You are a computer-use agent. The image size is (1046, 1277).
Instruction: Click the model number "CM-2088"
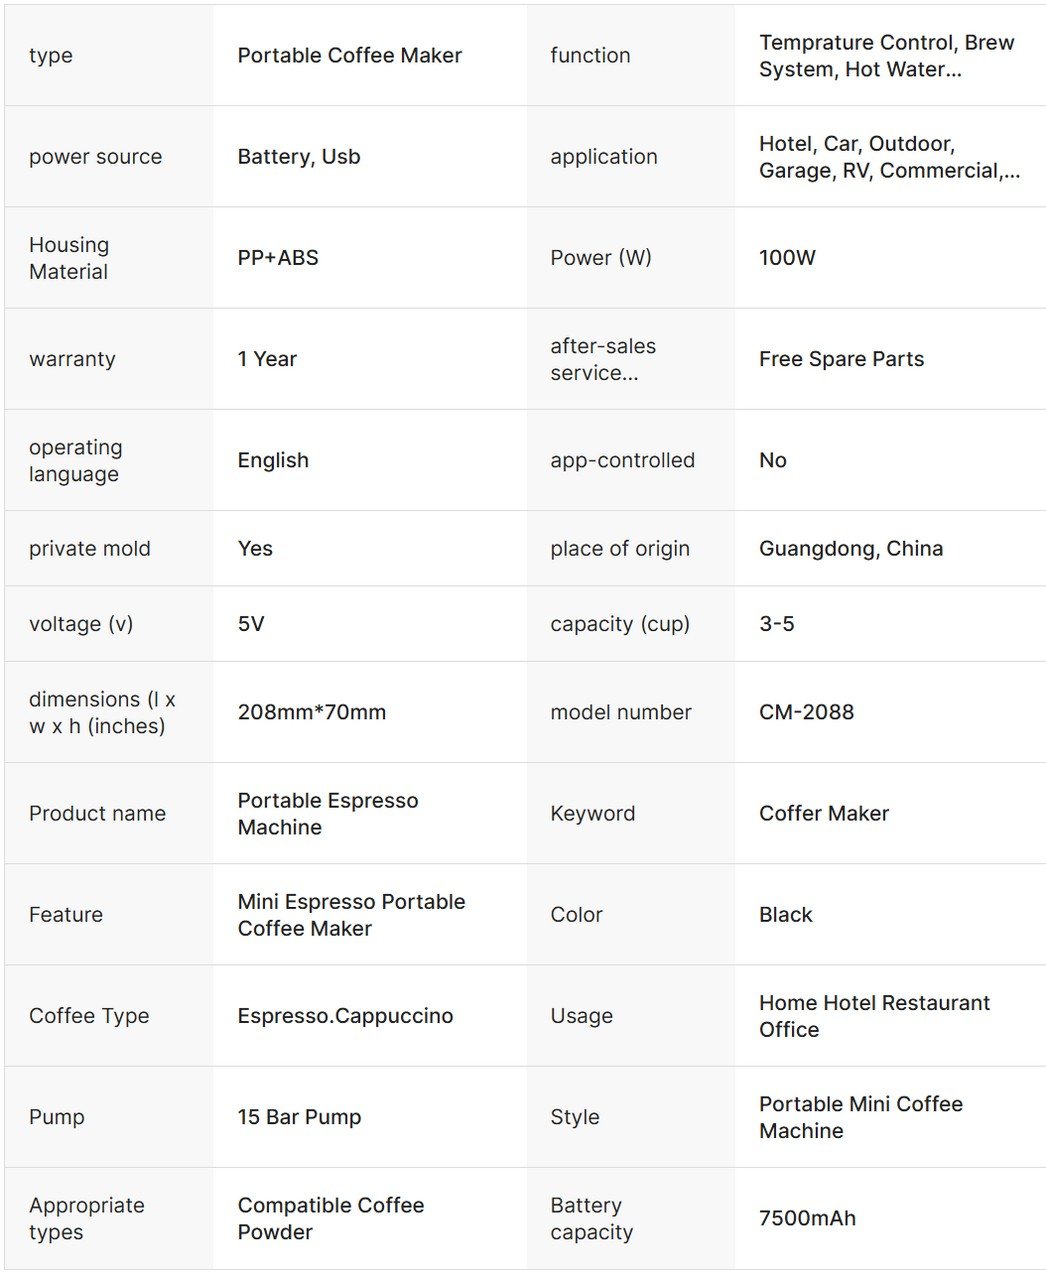(x=806, y=712)
